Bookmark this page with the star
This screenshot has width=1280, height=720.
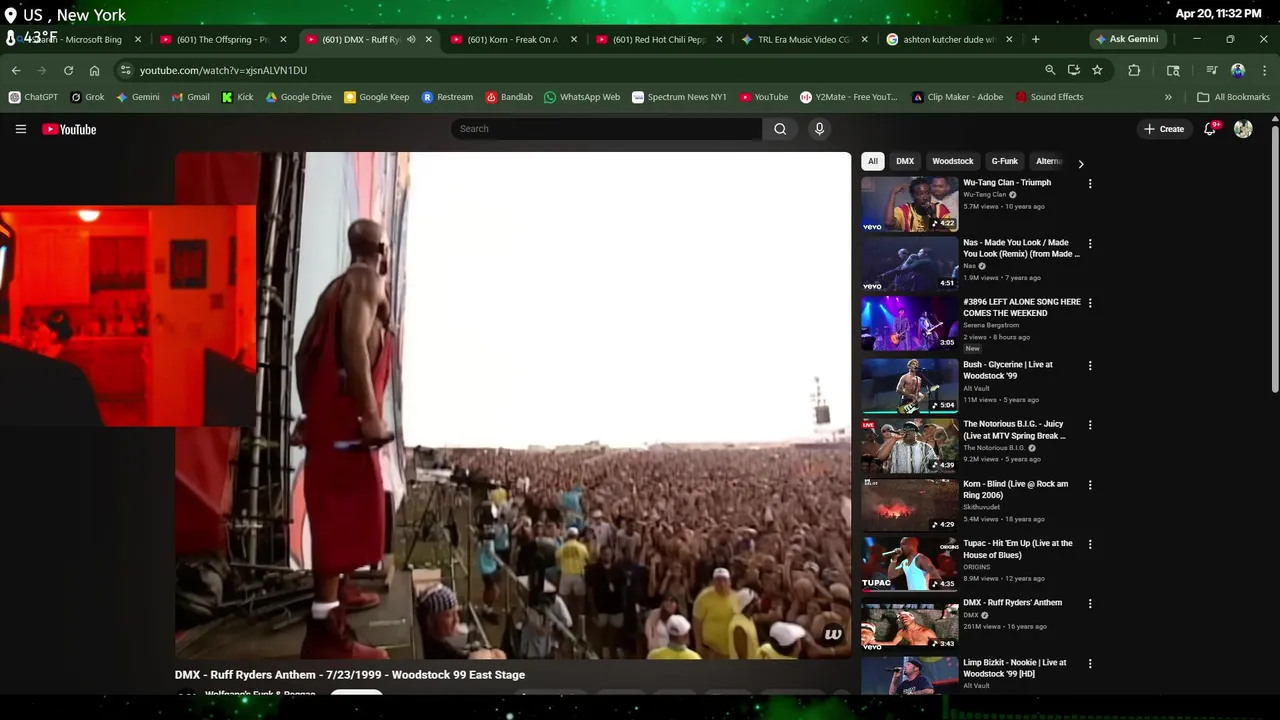1097,70
